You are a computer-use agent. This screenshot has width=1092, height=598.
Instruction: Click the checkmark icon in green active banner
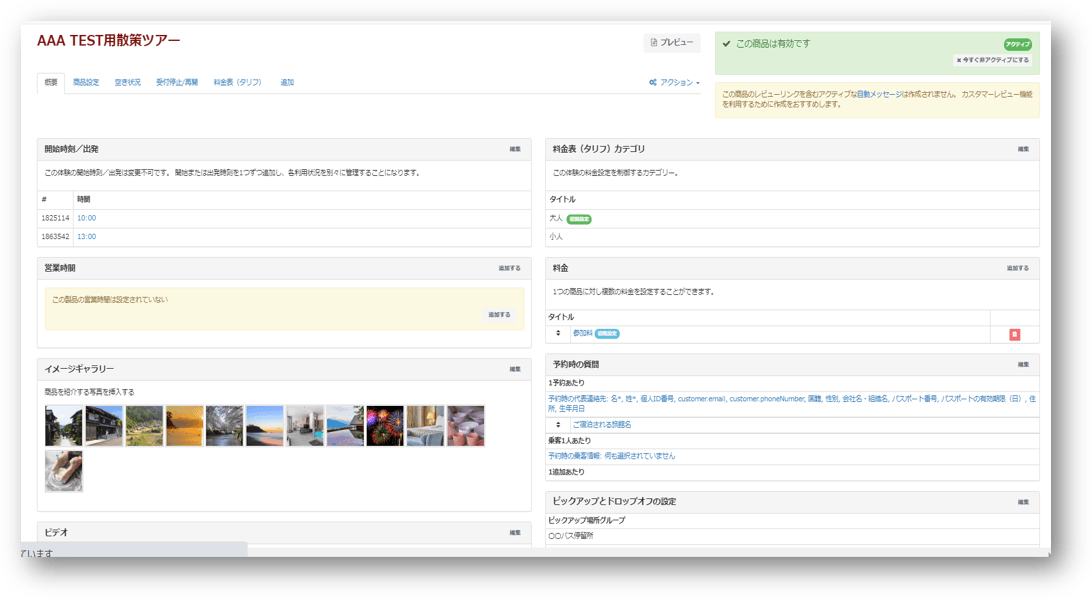point(726,44)
